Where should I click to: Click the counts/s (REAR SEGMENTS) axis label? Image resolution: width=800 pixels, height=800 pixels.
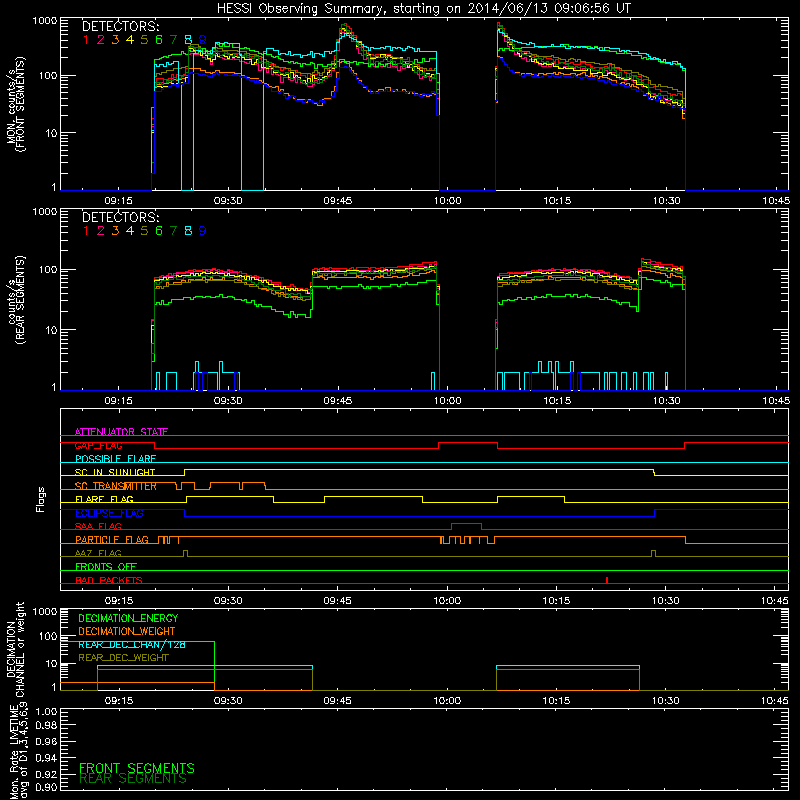coord(15,300)
